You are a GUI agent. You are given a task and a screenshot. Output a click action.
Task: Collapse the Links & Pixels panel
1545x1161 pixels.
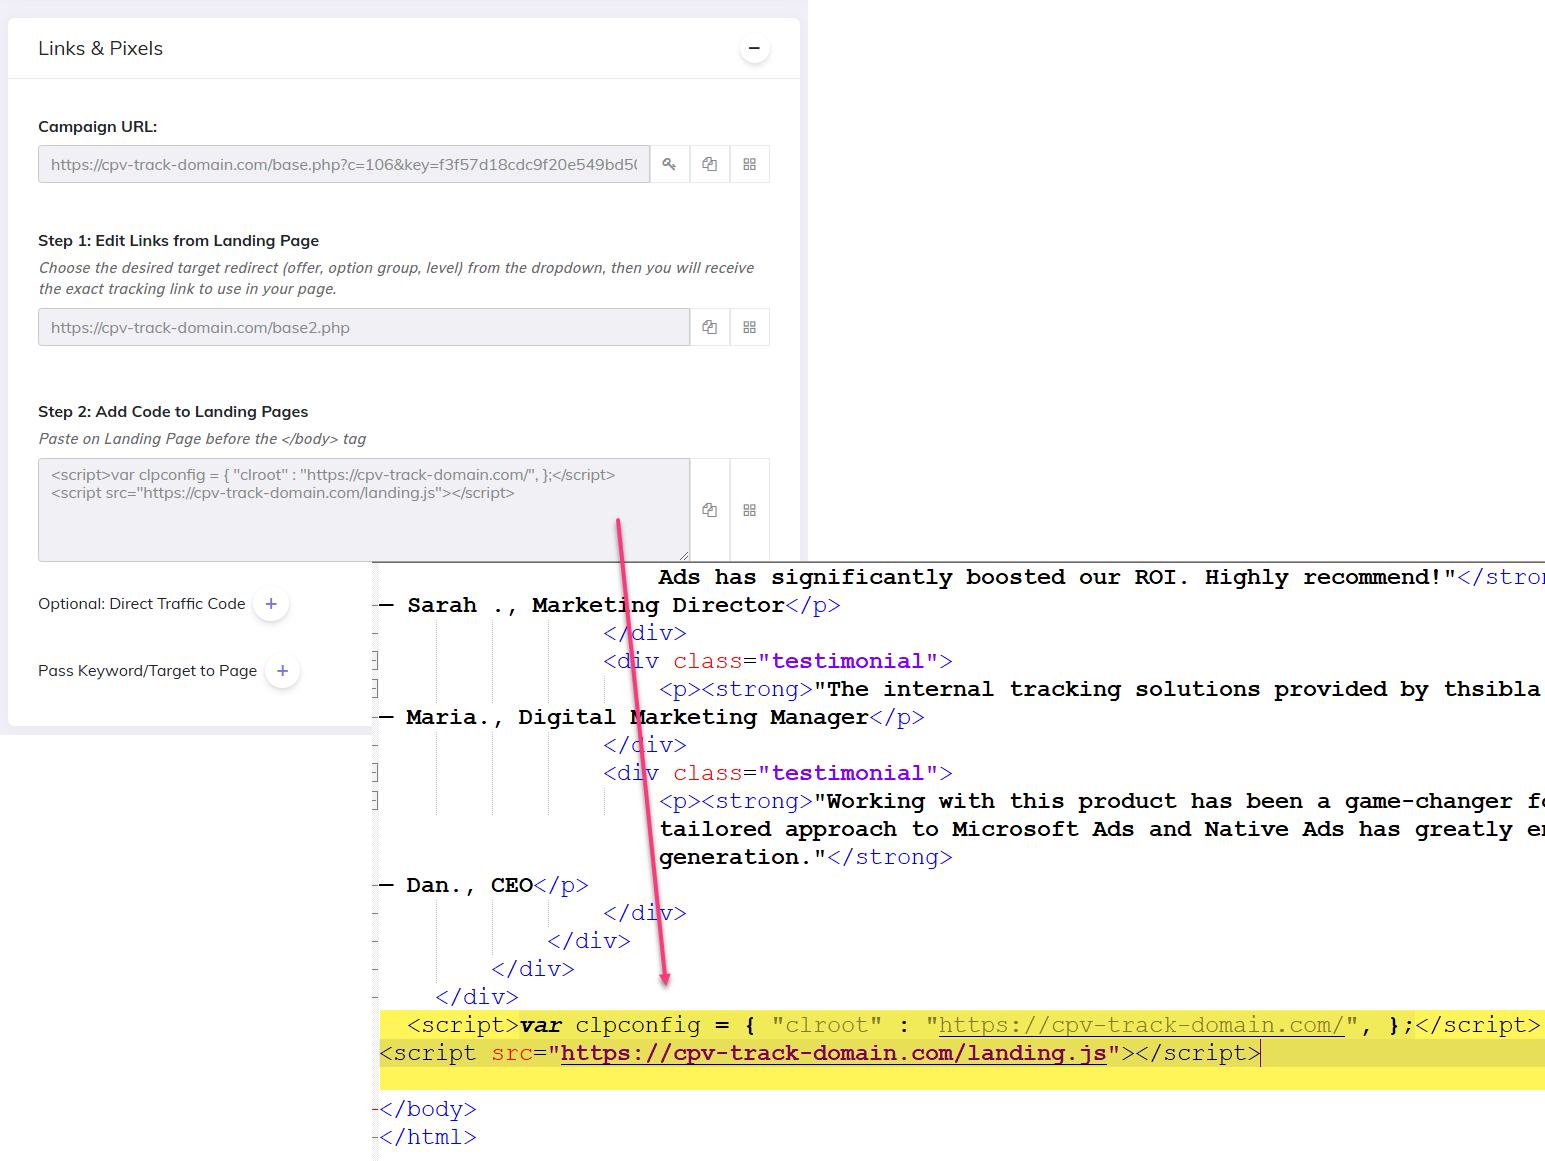pos(754,48)
